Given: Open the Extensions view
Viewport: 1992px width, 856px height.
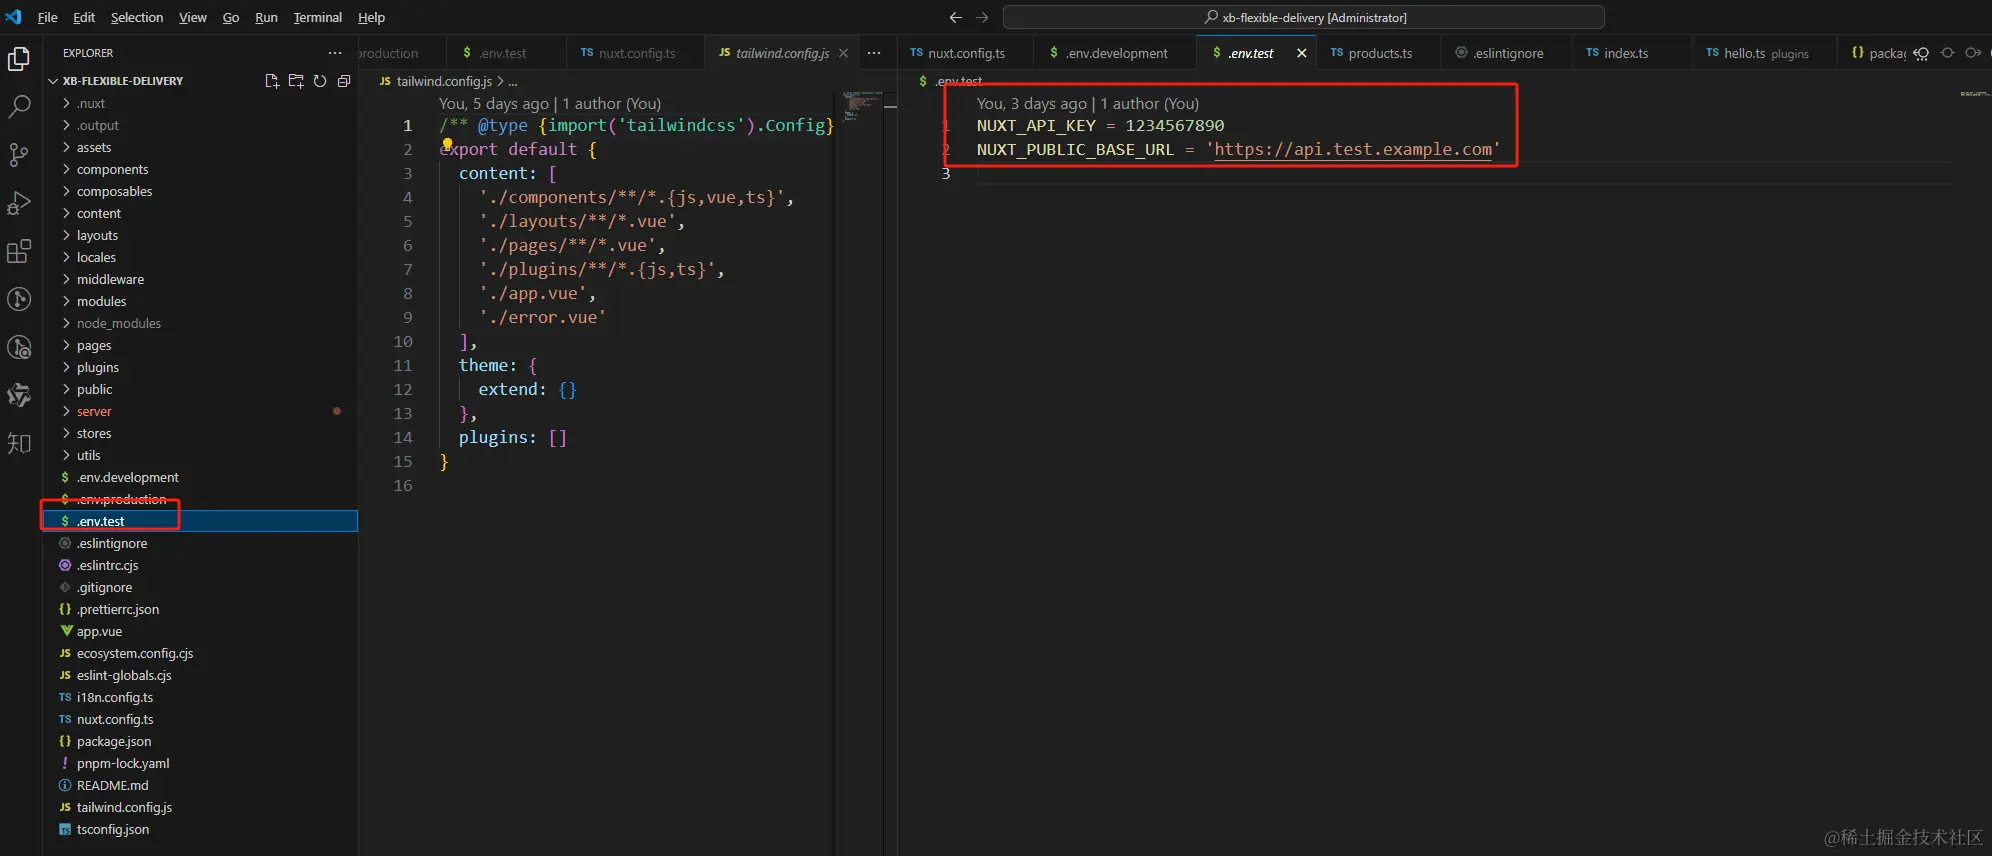Looking at the screenshot, I should coord(19,251).
